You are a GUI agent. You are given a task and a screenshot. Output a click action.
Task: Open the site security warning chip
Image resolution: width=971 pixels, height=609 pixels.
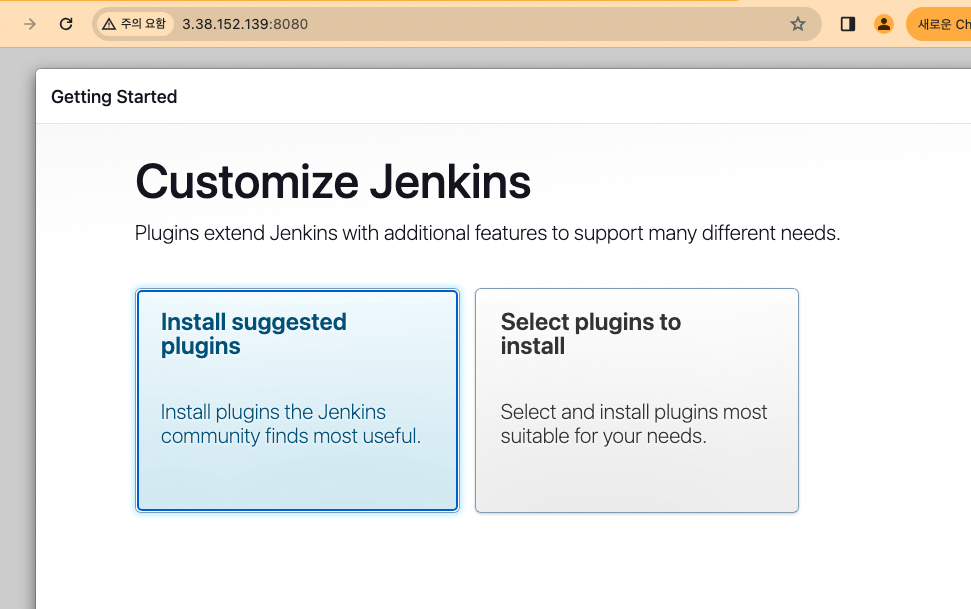[x=134, y=24]
